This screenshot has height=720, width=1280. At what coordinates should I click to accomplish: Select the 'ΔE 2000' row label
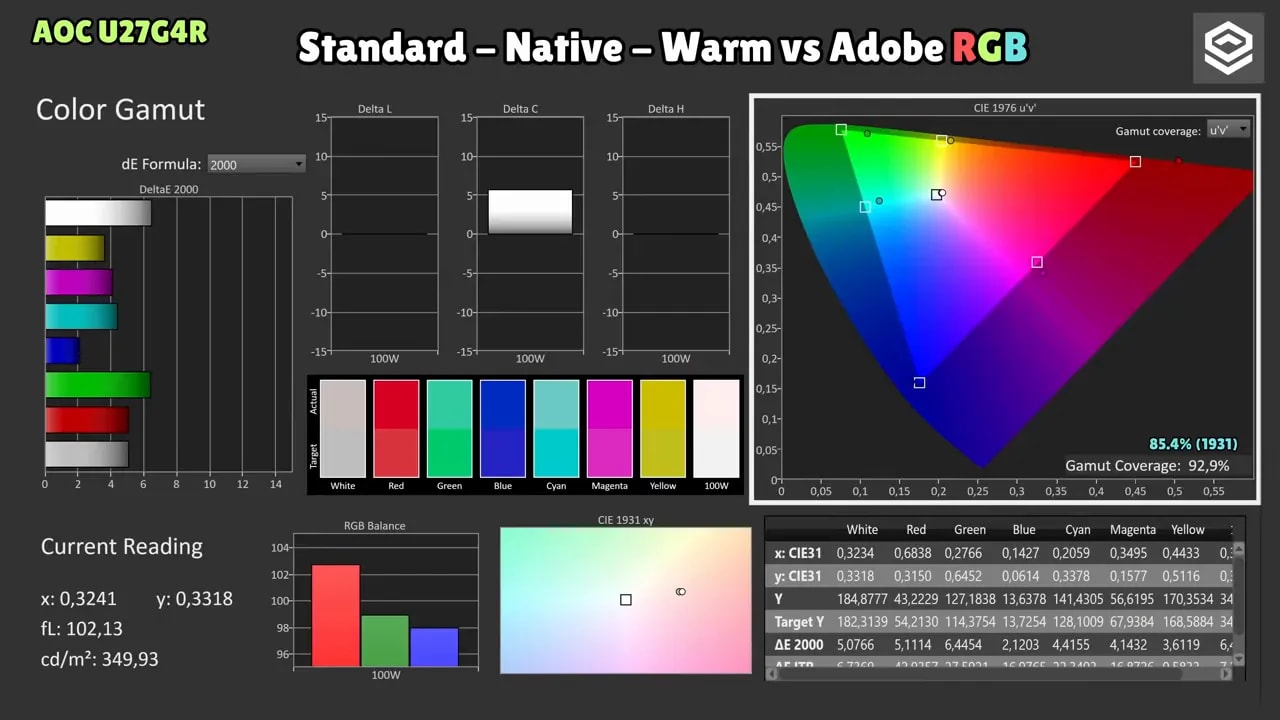799,645
